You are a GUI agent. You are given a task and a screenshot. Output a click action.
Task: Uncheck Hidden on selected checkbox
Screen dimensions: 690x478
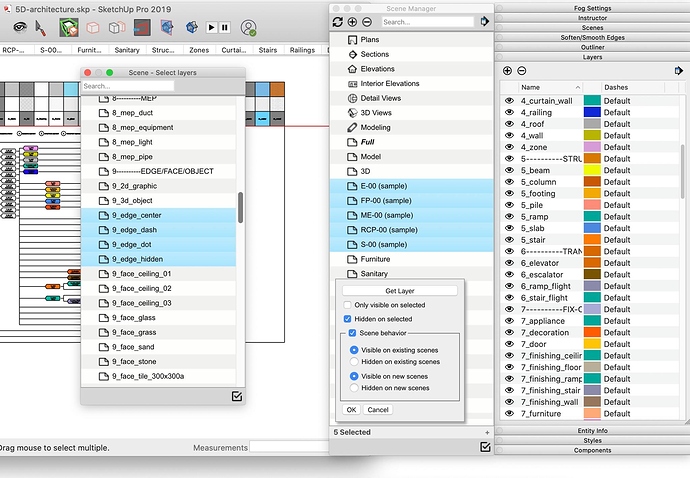(347, 319)
